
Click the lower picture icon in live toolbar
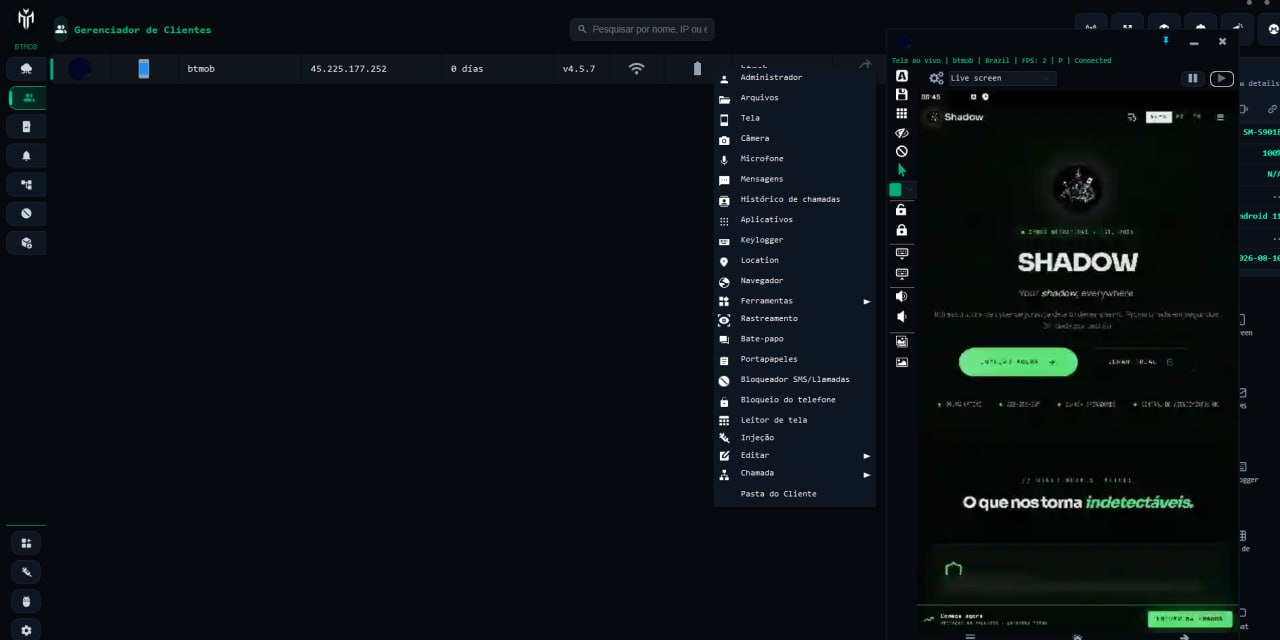tap(901, 362)
